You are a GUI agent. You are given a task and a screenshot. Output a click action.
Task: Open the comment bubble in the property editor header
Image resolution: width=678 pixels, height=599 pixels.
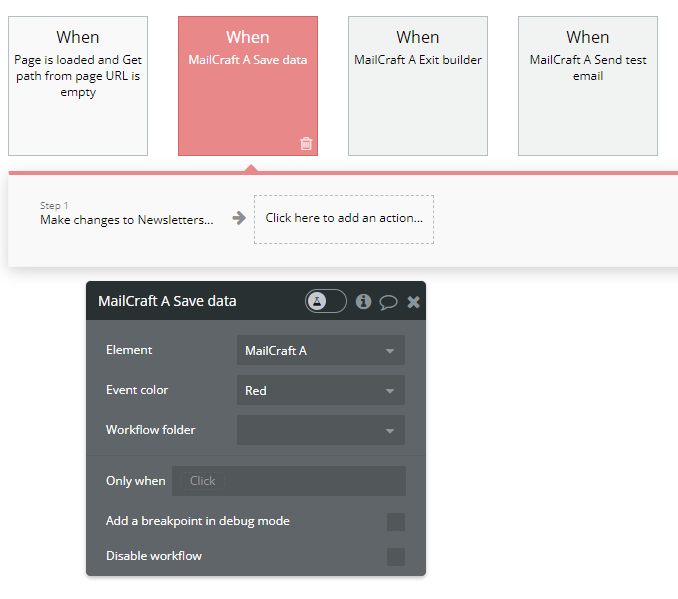click(388, 302)
